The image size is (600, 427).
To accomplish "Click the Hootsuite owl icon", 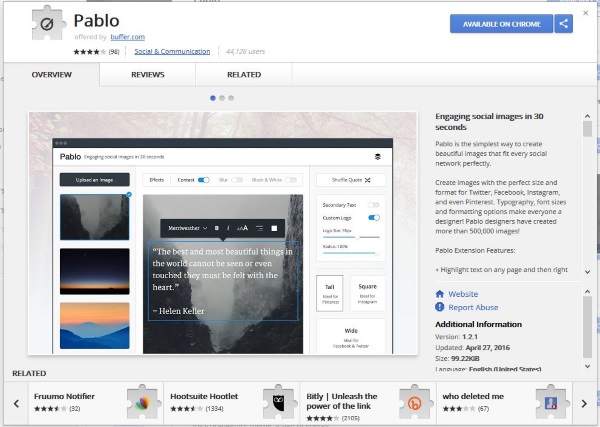I will pyautogui.click(x=279, y=403).
